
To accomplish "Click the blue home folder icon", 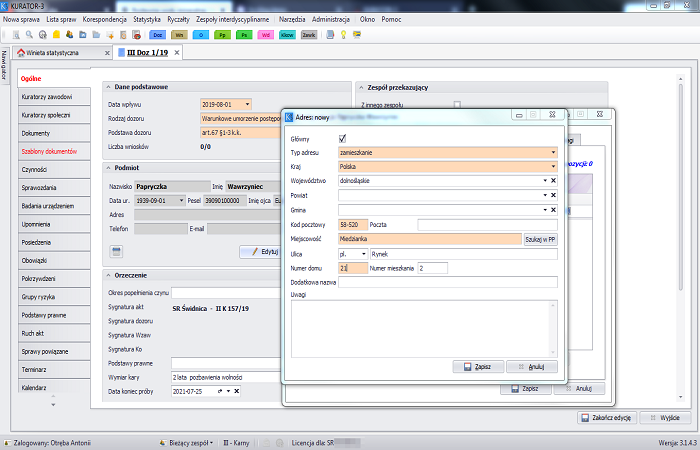I will pos(83,34).
